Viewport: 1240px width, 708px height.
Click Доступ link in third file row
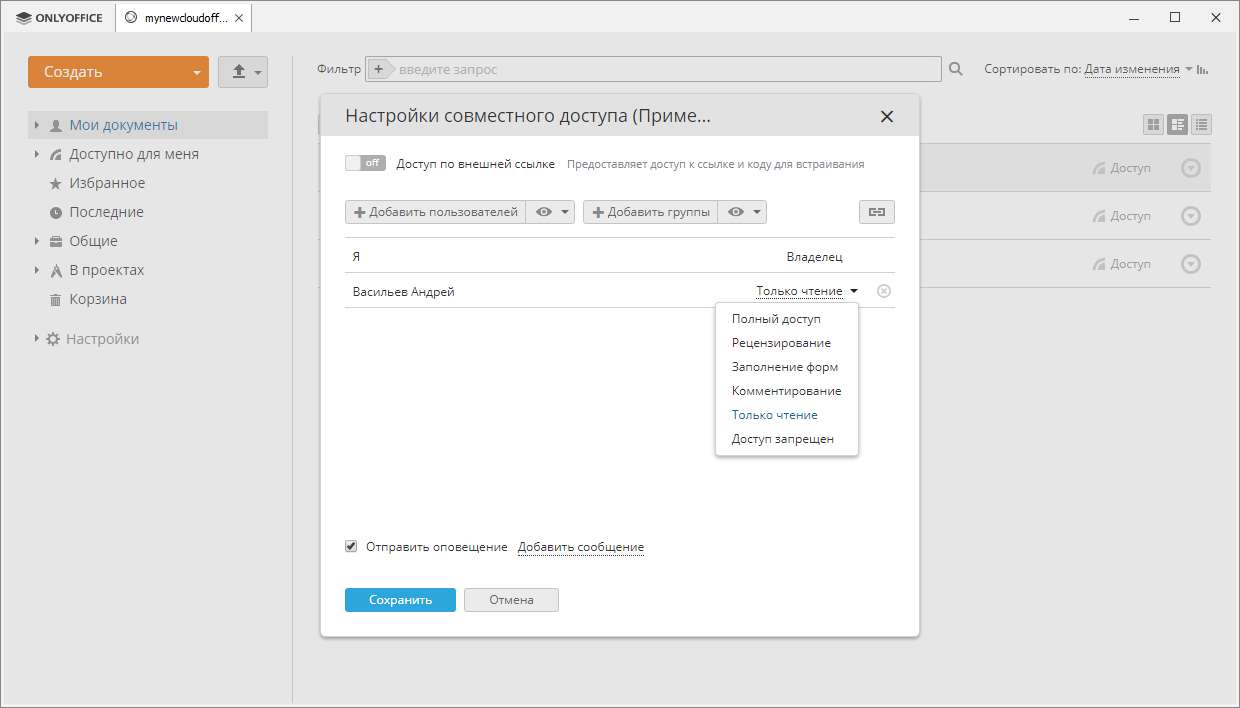(1121, 264)
